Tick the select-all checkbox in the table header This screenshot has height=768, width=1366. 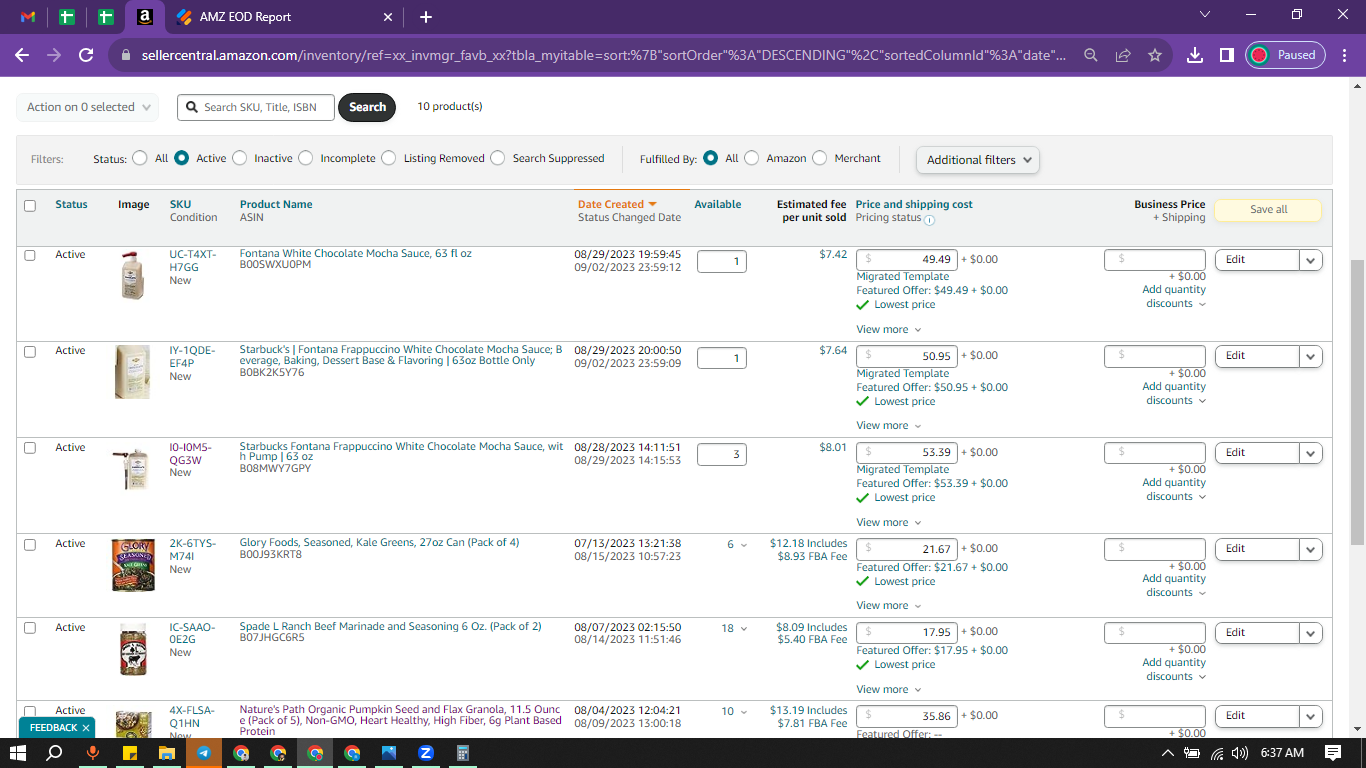(x=30, y=206)
